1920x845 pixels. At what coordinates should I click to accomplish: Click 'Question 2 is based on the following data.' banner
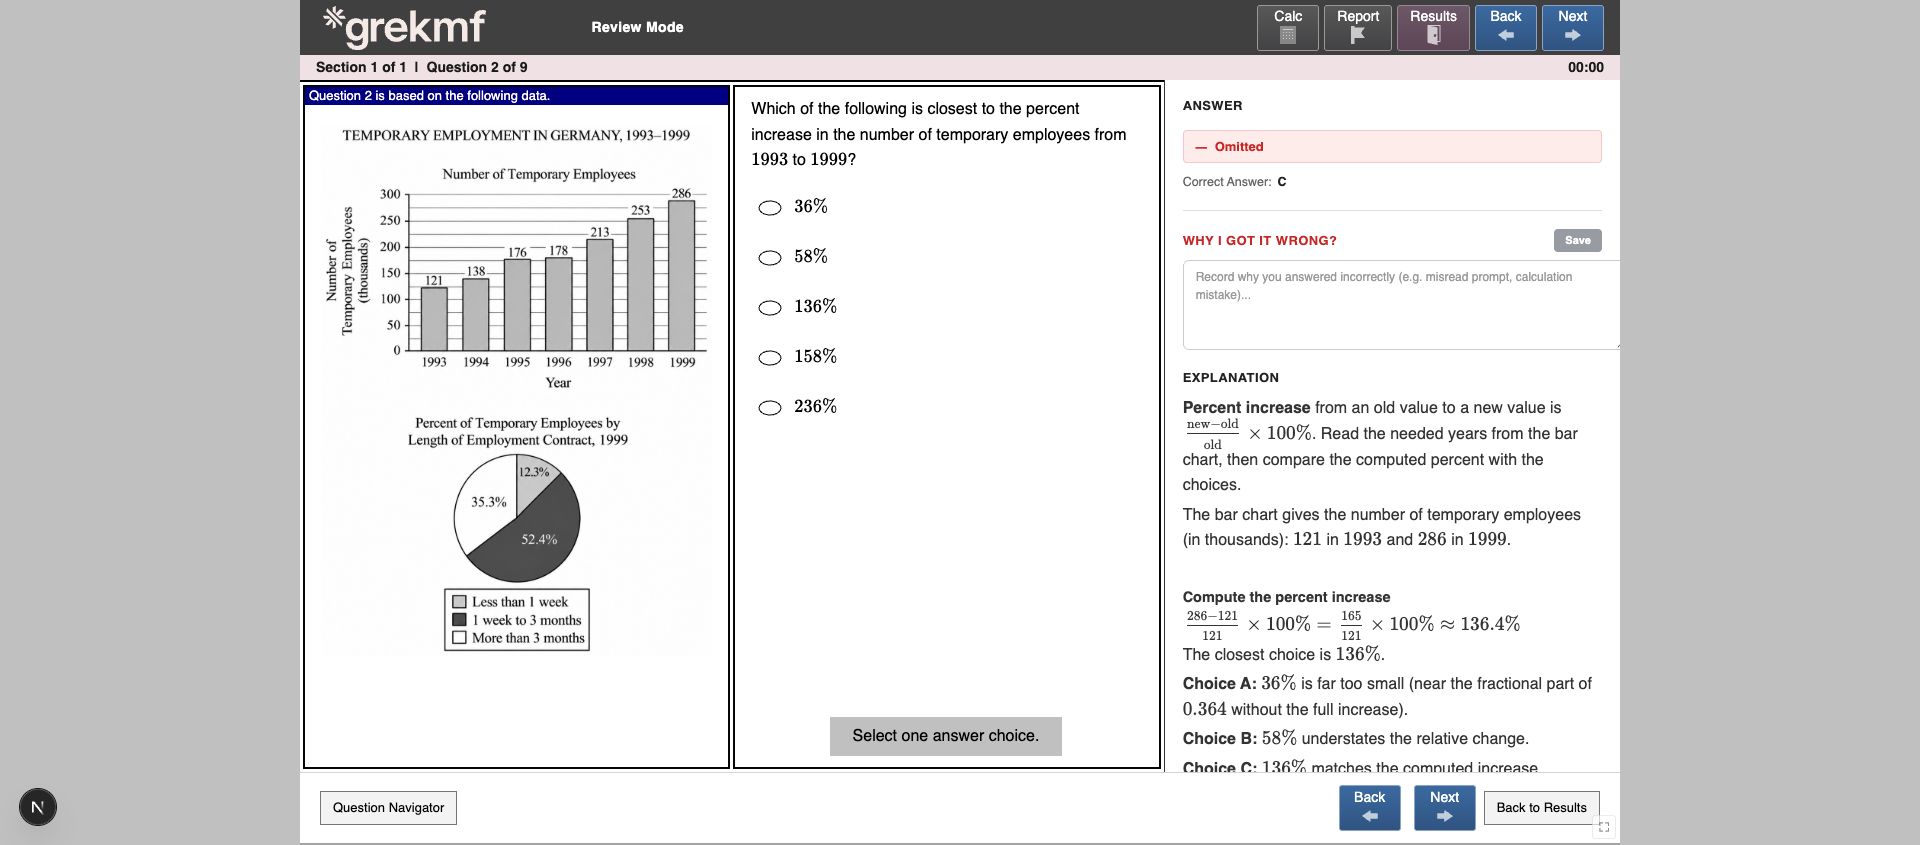pos(516,96)
